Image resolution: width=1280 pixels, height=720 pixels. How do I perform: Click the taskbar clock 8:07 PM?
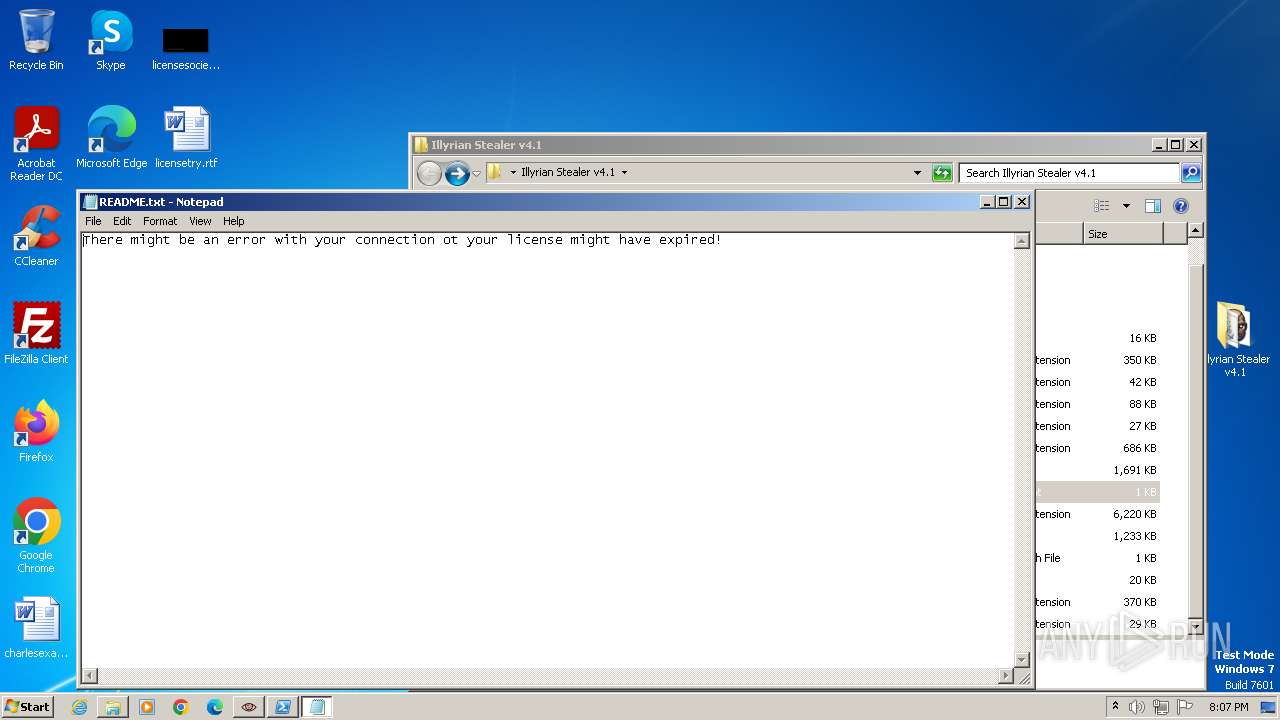pos(1228,707)
